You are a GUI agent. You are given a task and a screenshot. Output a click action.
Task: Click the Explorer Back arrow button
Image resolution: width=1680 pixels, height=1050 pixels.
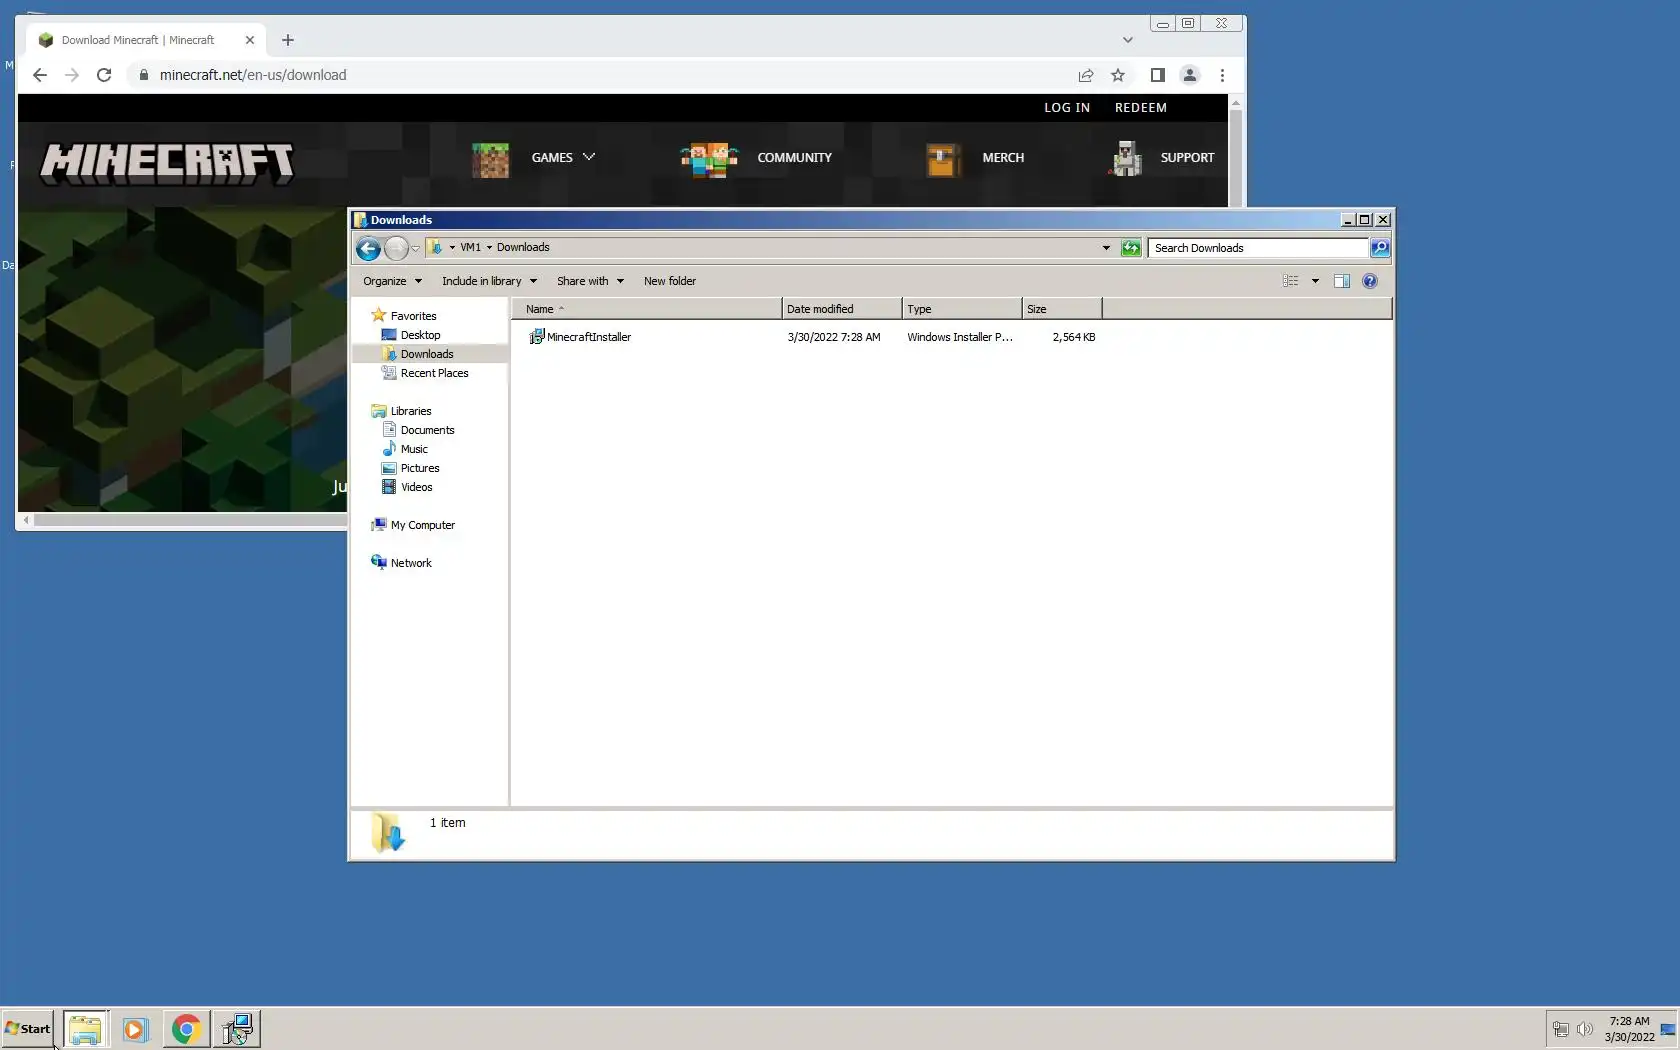(368, 248)
